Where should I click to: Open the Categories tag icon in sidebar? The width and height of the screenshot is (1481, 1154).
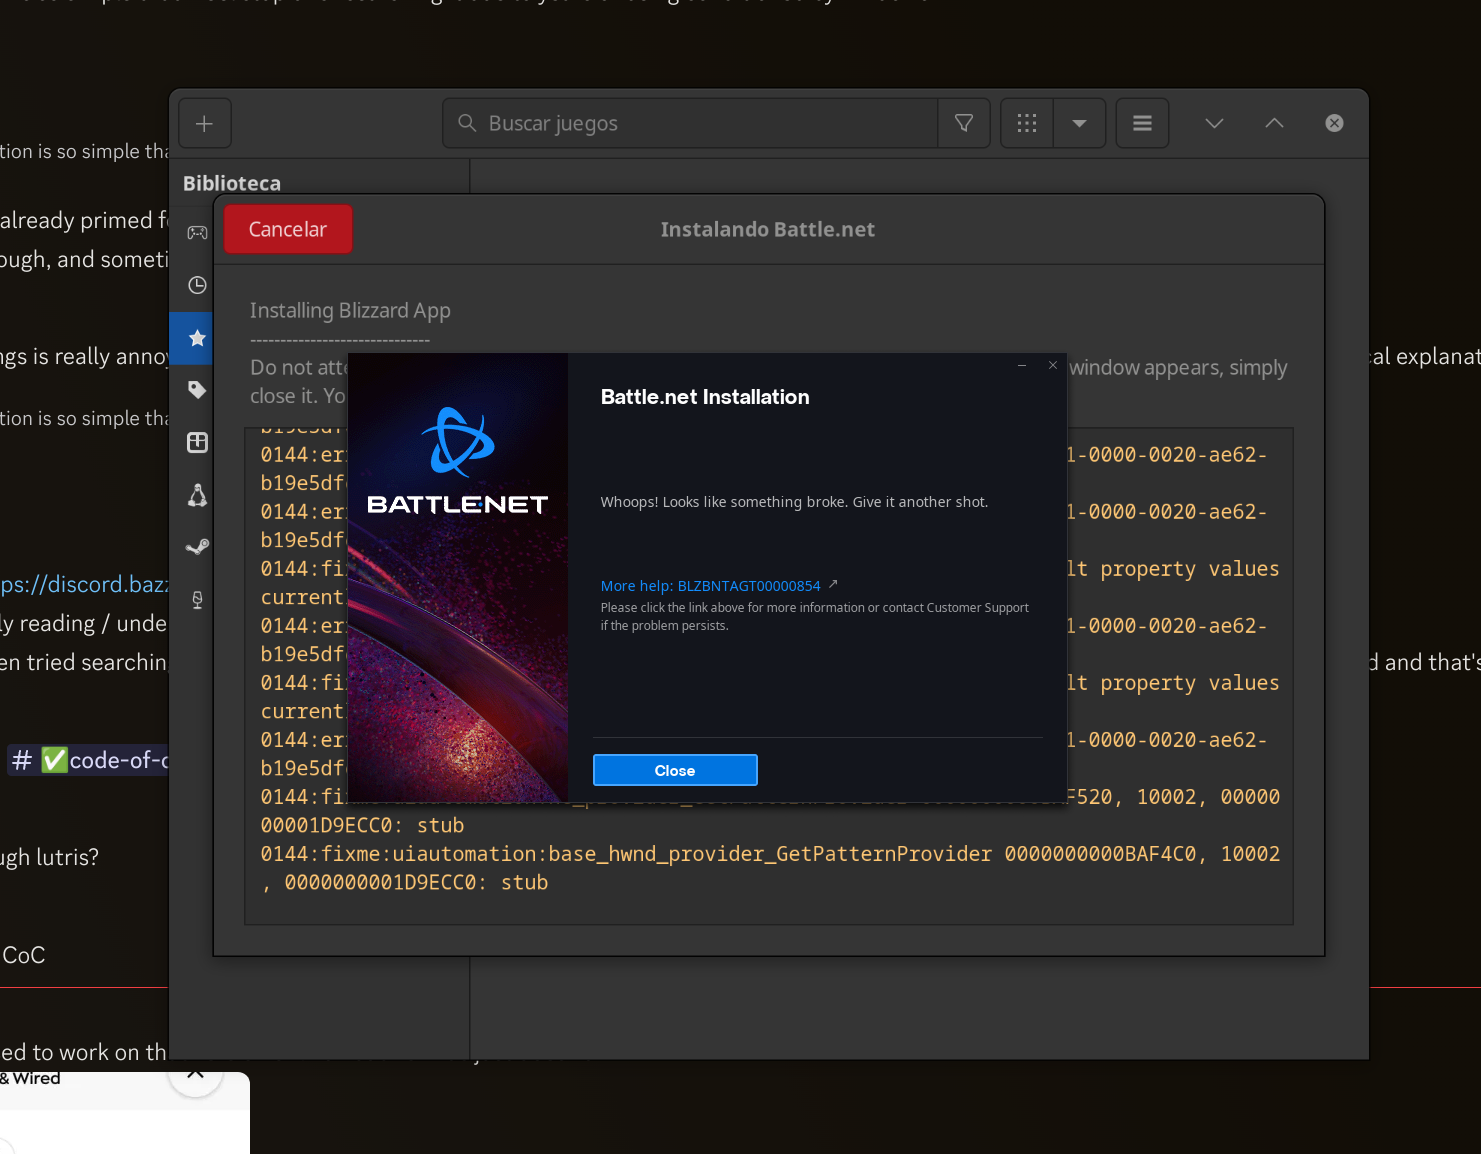point(197,390)
